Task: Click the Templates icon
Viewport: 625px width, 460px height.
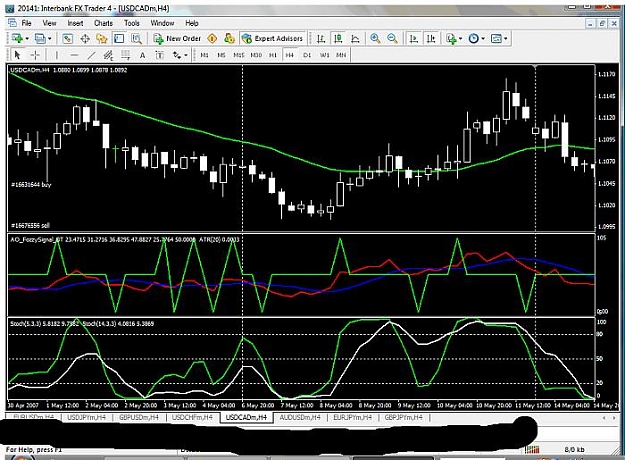Action: tap(496, 38)
